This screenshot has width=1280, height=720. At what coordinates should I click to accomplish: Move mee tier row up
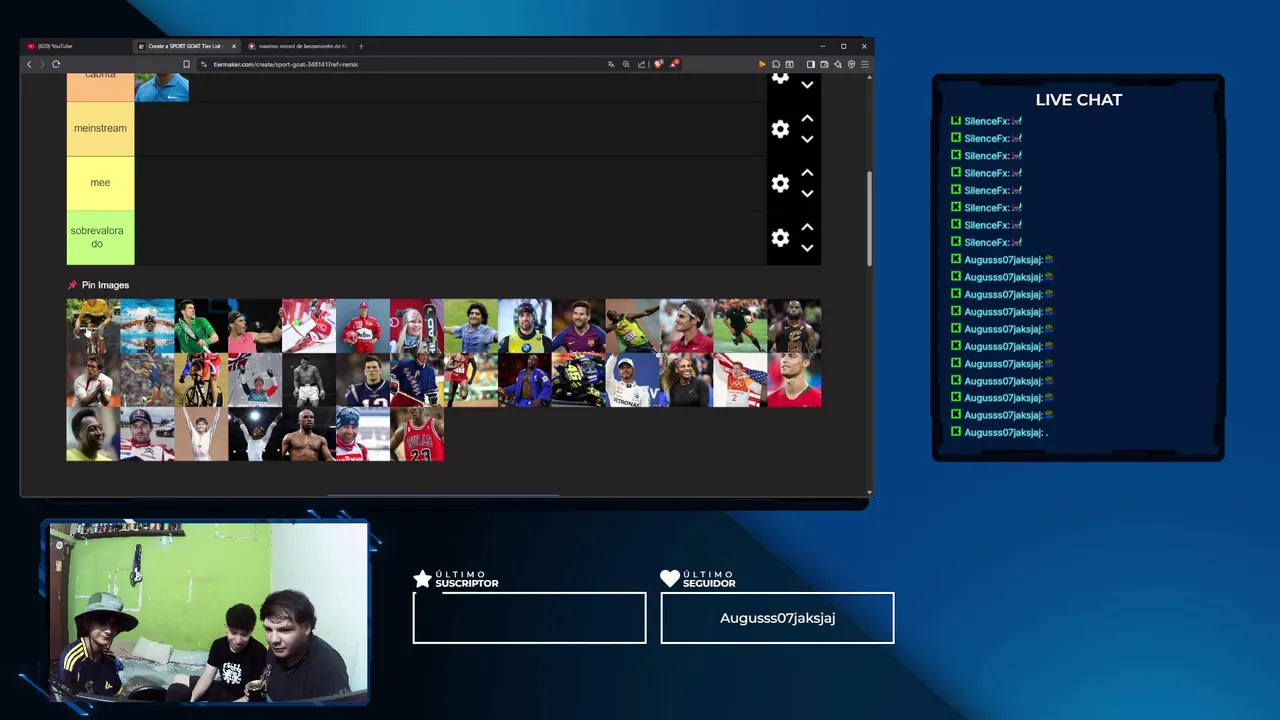pyautogui.click(x=807, y=173)
